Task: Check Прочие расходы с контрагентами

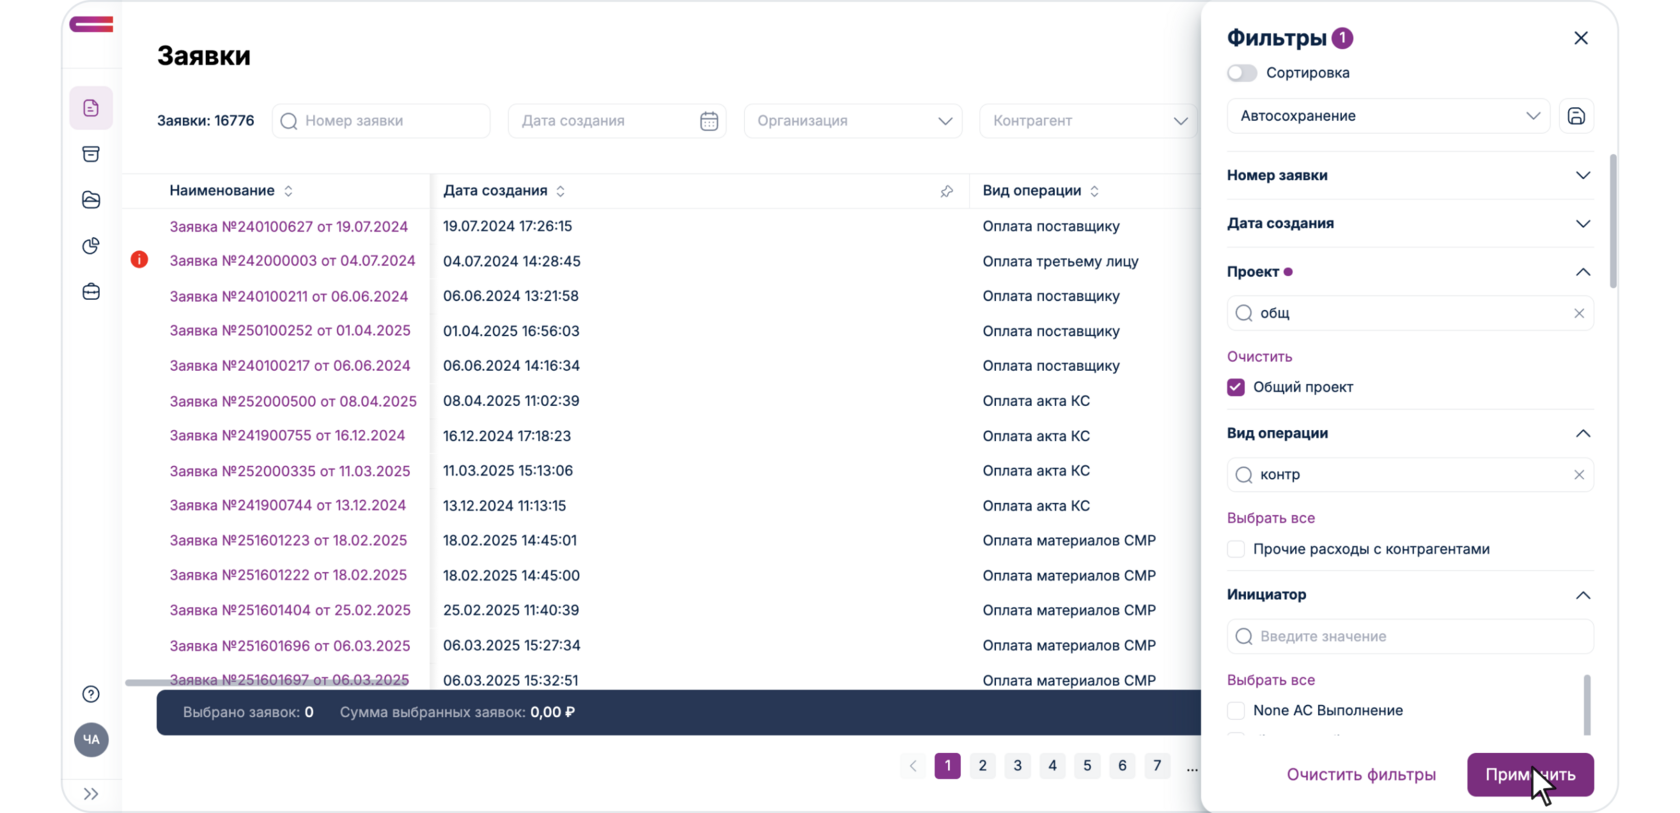Action: [x=1236, y=549]
